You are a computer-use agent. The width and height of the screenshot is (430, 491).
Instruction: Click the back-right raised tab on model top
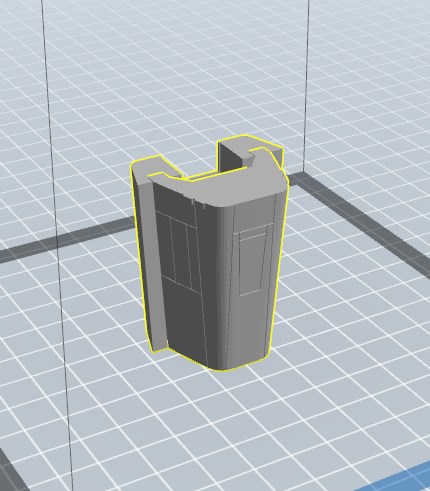(x=248, y=152)
